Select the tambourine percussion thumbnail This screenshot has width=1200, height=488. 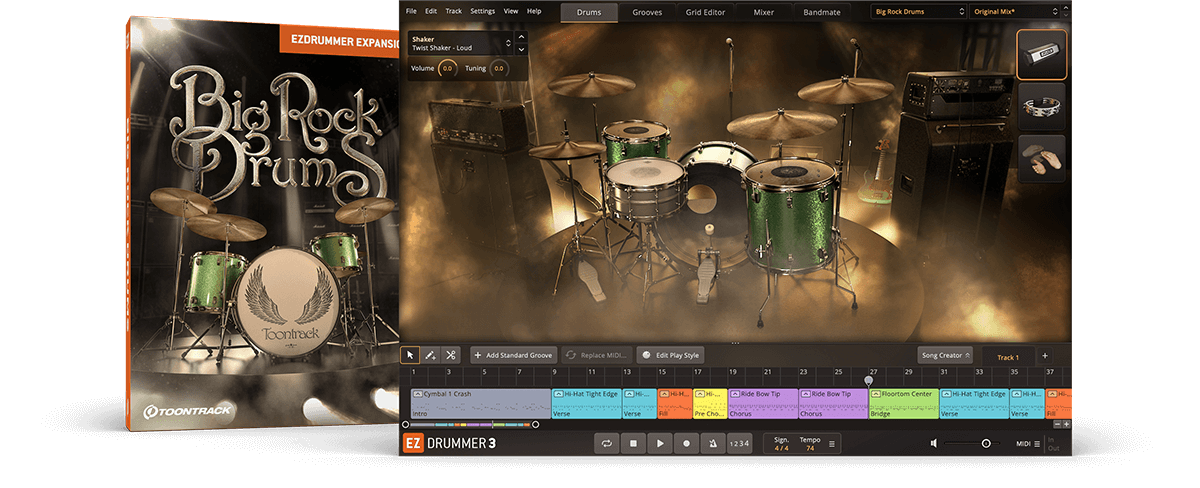1041,107
